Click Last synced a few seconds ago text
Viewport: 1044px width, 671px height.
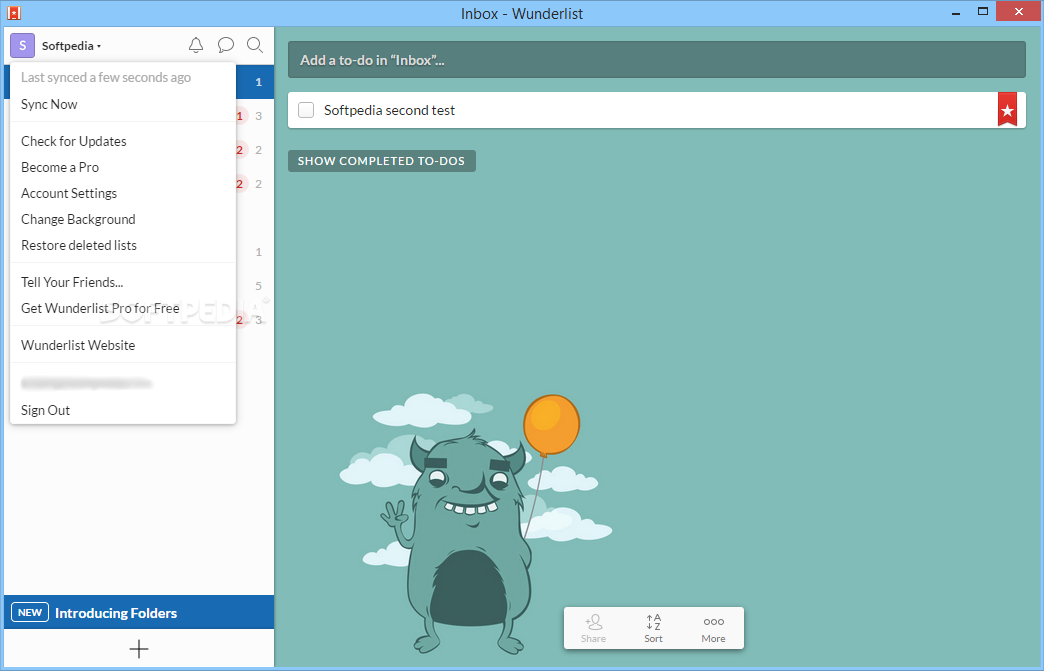(x=106, y=77)
